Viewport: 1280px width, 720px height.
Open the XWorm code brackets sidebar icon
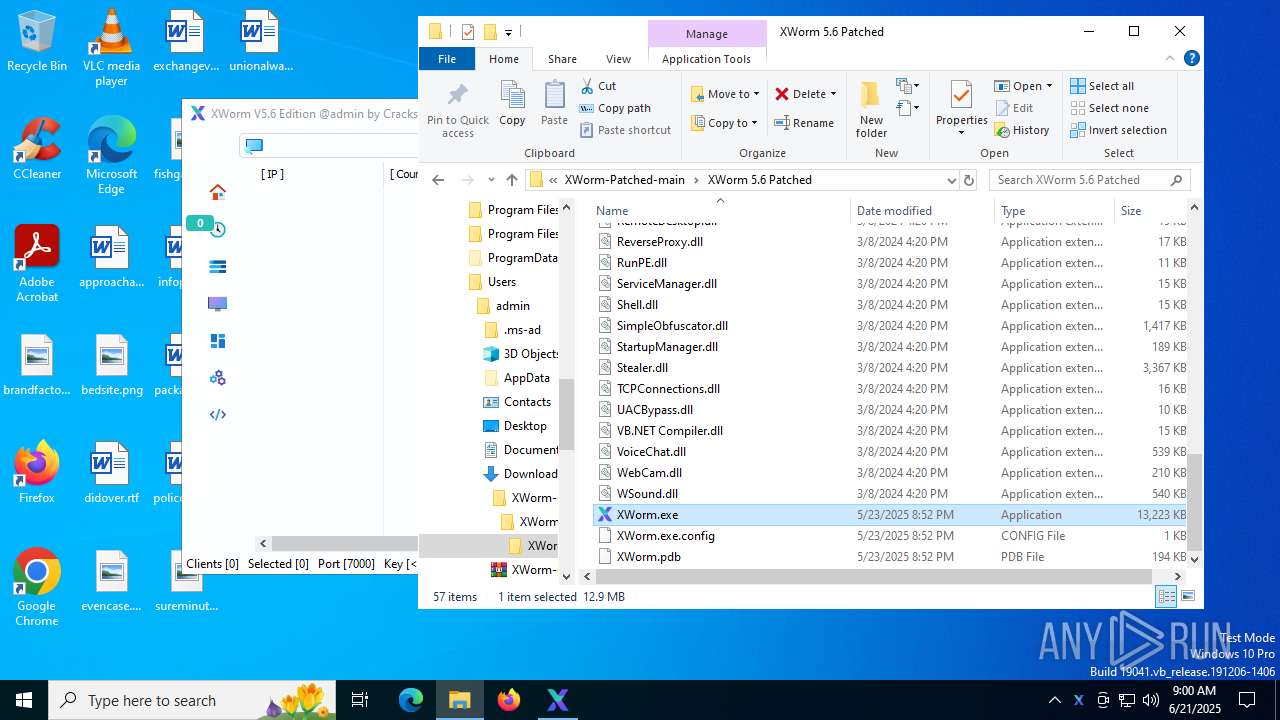pyautogui.click(x=217, y=415)
